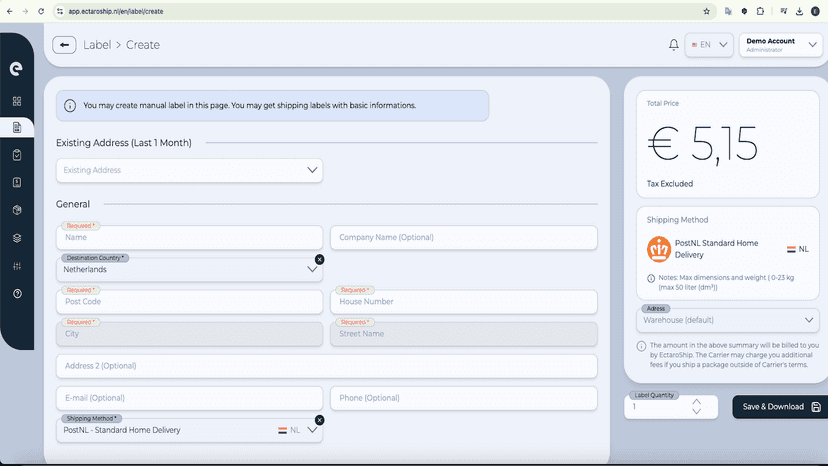Click the back arrow button
828x466 pixels.
tap(64, 45)
